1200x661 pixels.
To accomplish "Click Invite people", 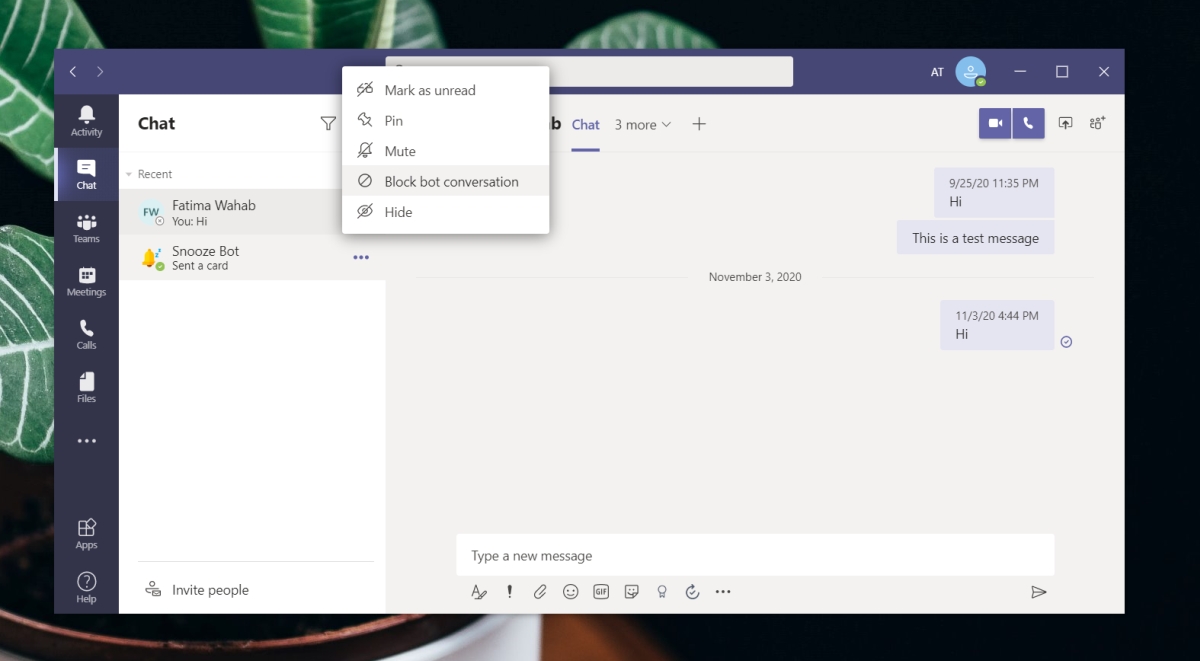I will point(197,590).
